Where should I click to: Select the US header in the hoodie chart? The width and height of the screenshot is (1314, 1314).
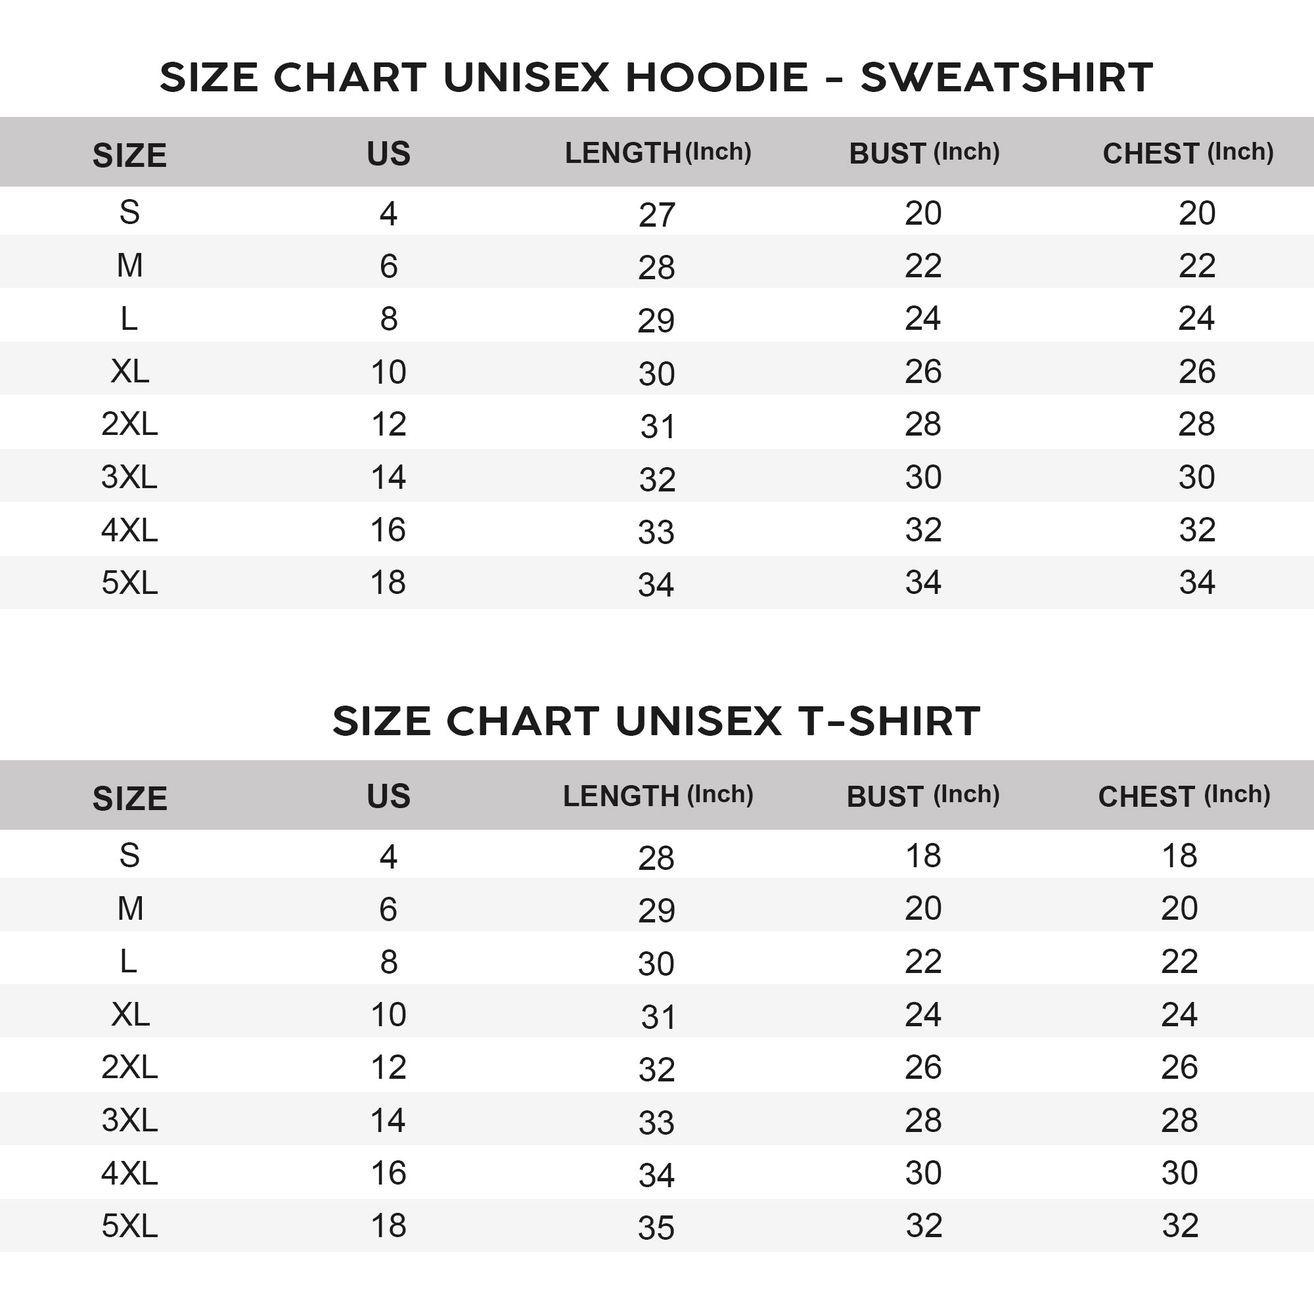tap(388, 153)
